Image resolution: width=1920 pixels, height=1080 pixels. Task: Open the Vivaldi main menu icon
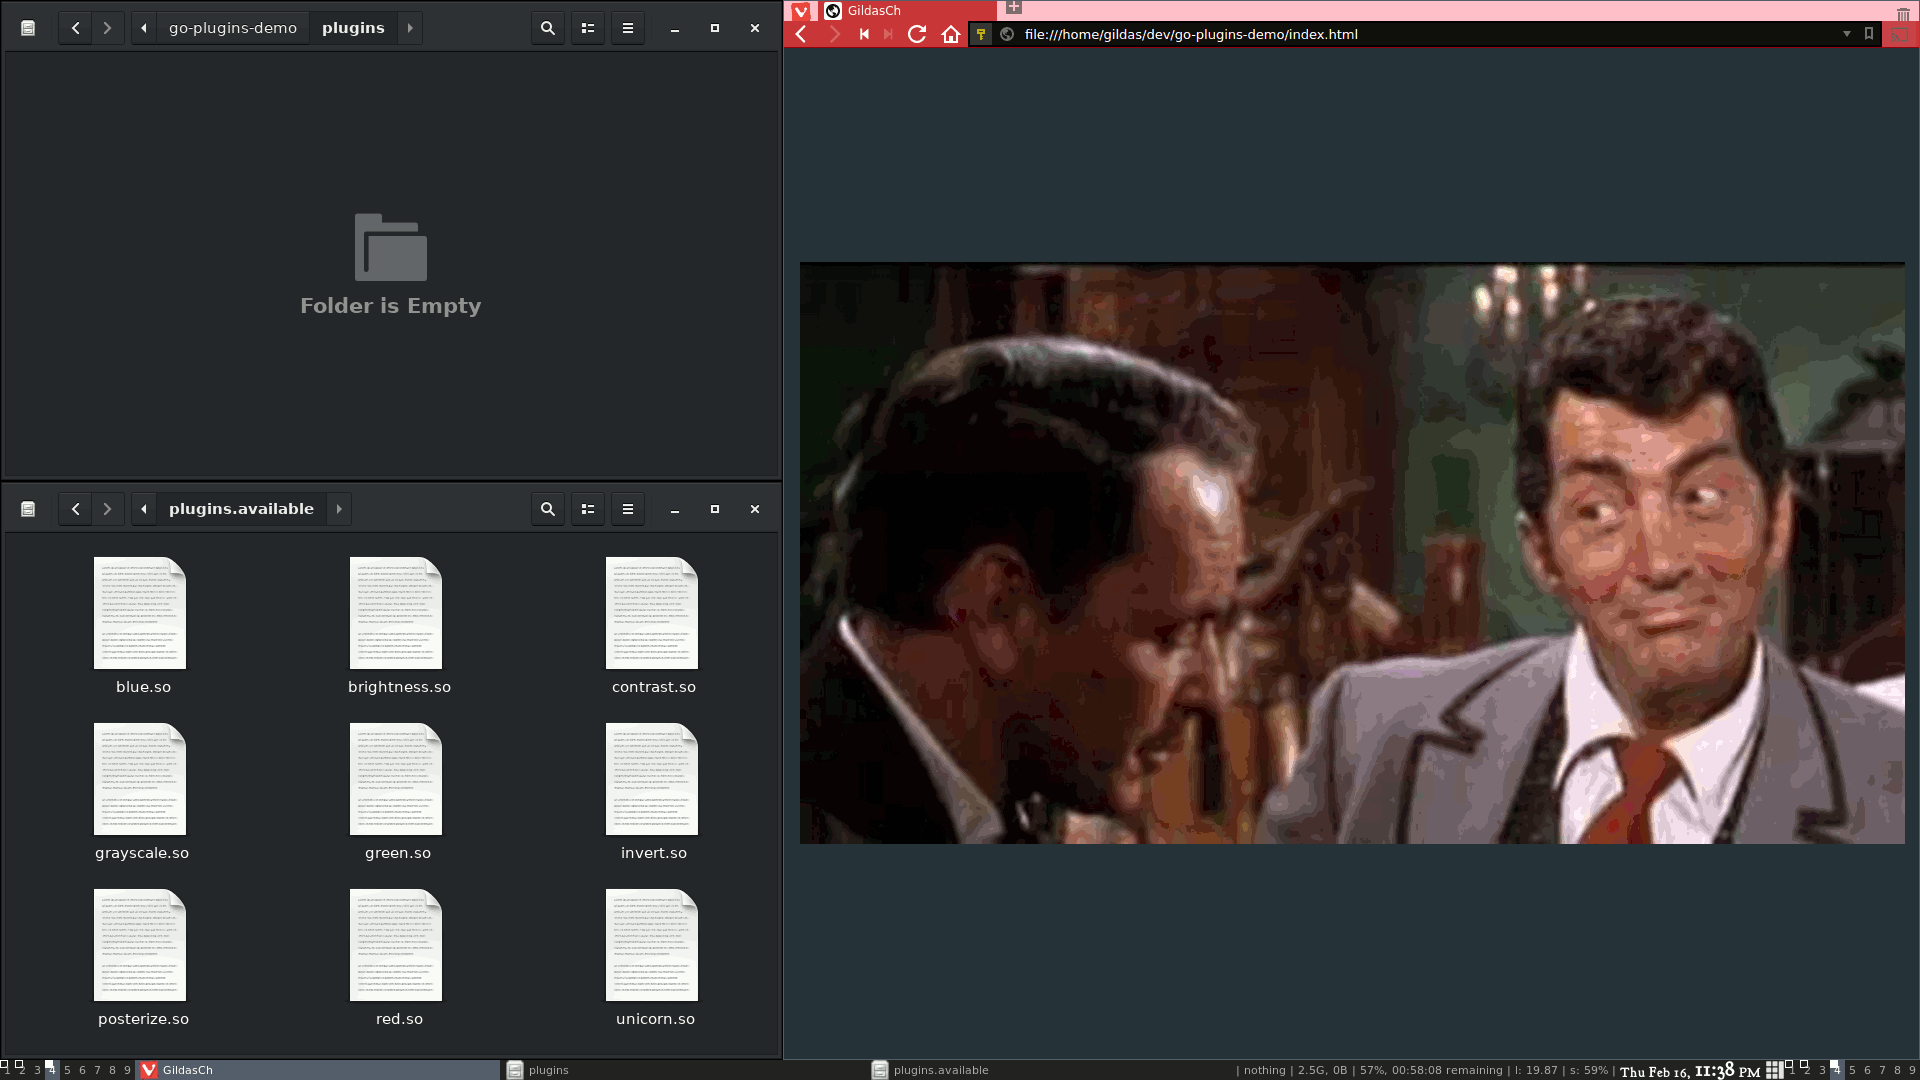(800, 11)
